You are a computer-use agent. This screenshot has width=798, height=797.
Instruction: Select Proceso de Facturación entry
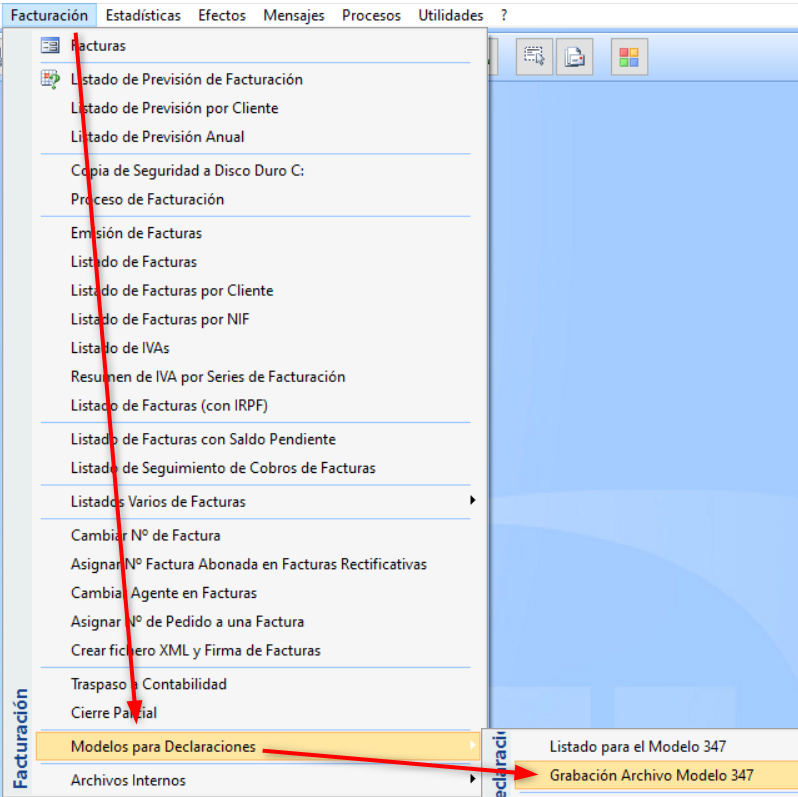tap(147, 199)
